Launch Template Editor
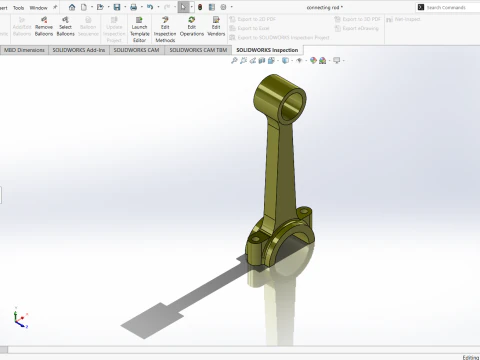This screenshot has height=360, width=480. 139,29
